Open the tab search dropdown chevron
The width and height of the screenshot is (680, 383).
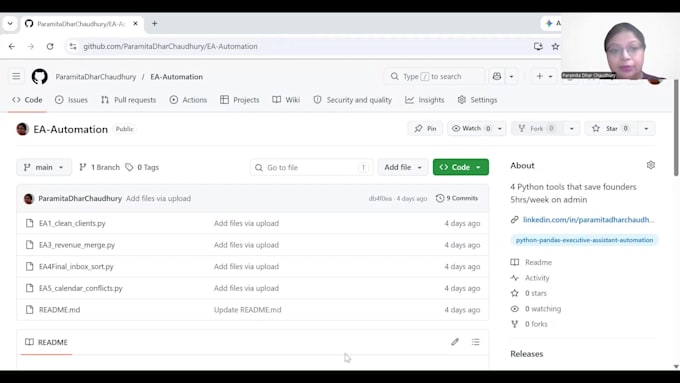(10, 23)
